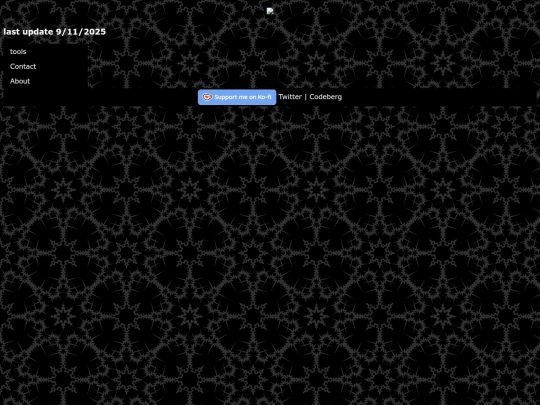The height and width of the screenshot is (405, 540).
Task: Click empty black area below About in sidebar
Action: [x=45, y=96]
